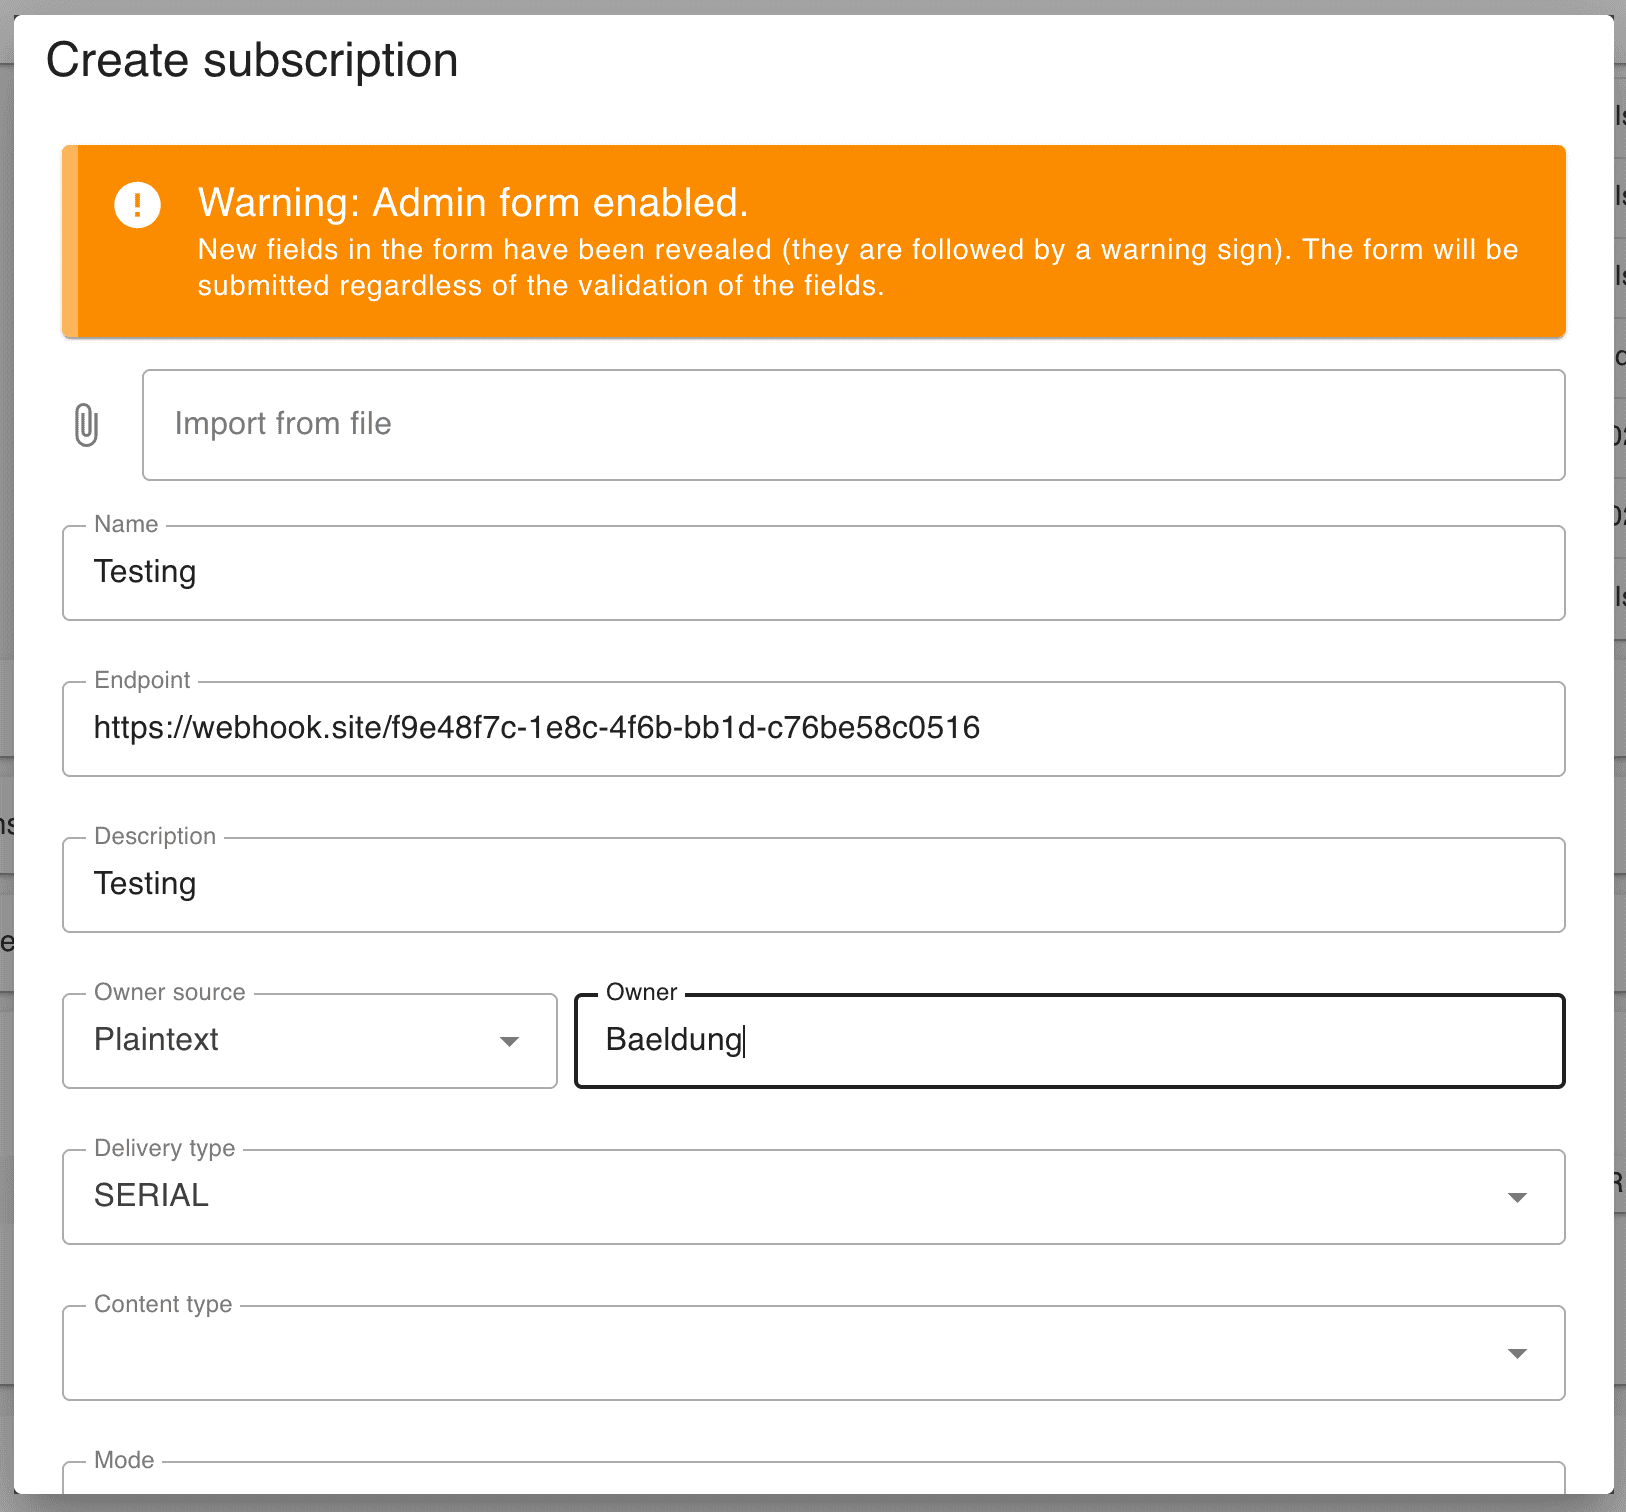The image size is (1626, 1512).
Task: Click the Content type dropdown arrow
Action: [1517, 1354]
